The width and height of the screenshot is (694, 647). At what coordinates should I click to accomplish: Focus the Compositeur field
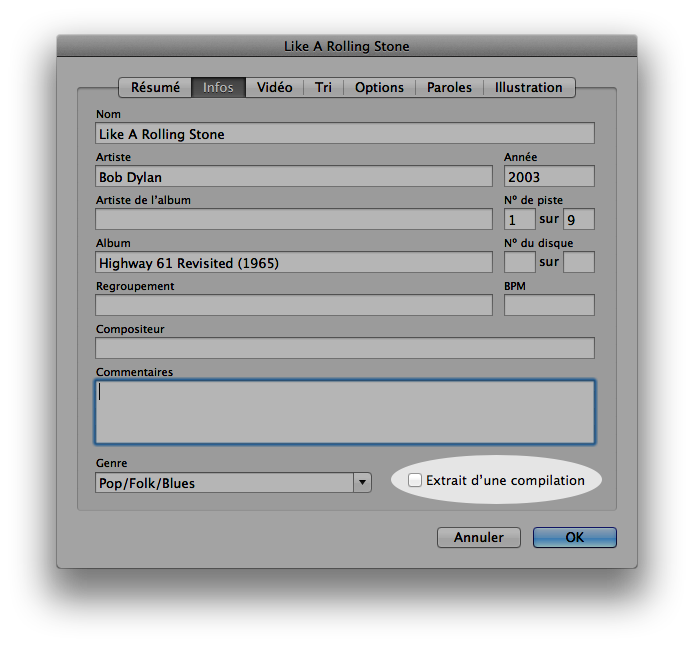click(x=345, y=348)
